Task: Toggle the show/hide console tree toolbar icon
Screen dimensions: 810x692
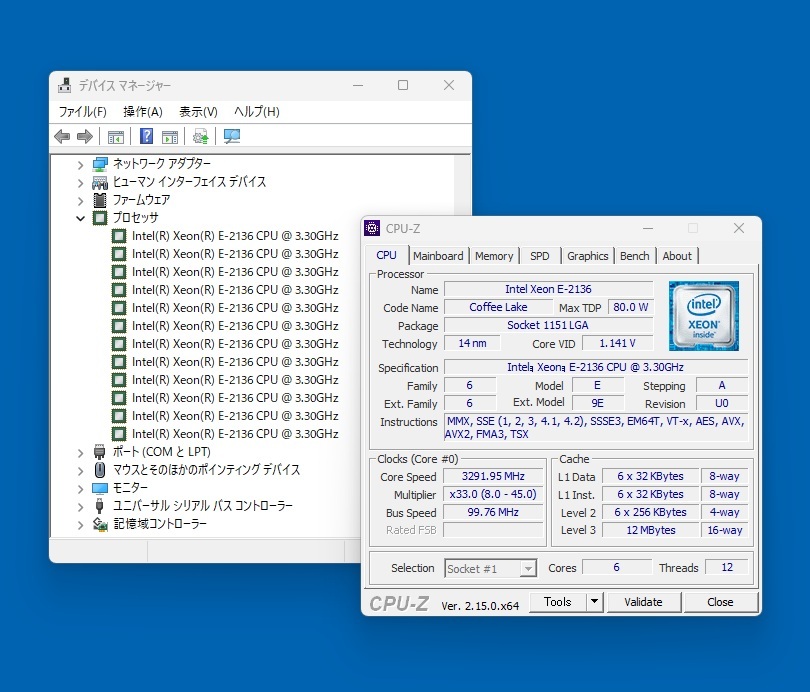Action: pos(116,137)
